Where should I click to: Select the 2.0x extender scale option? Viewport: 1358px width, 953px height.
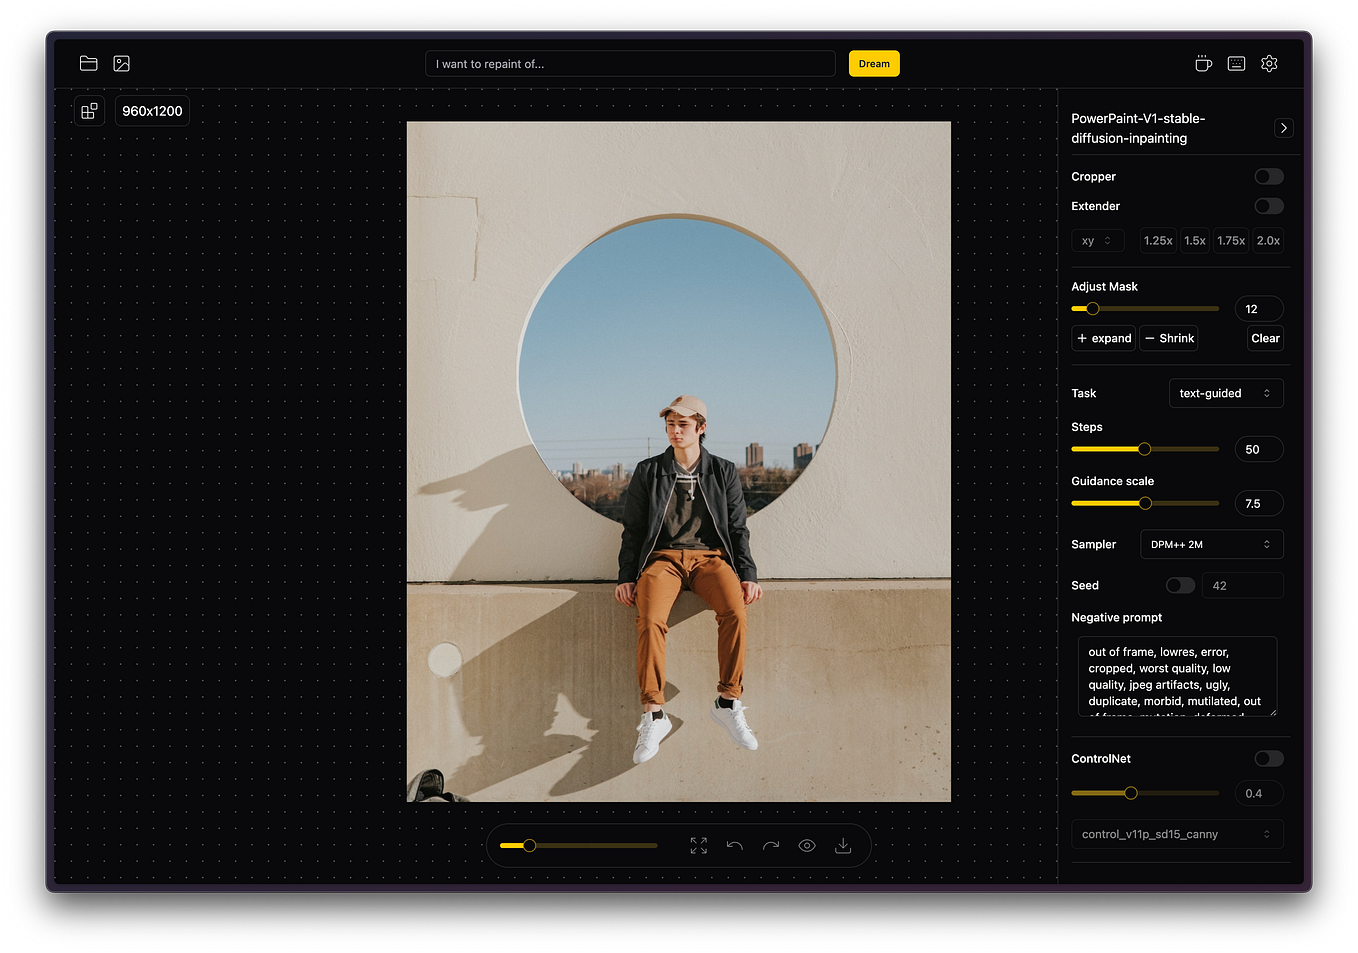1267,240
